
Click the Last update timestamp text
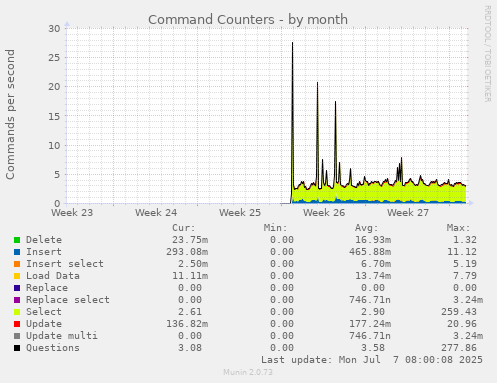pyautogui.click(x=372, y=360)
